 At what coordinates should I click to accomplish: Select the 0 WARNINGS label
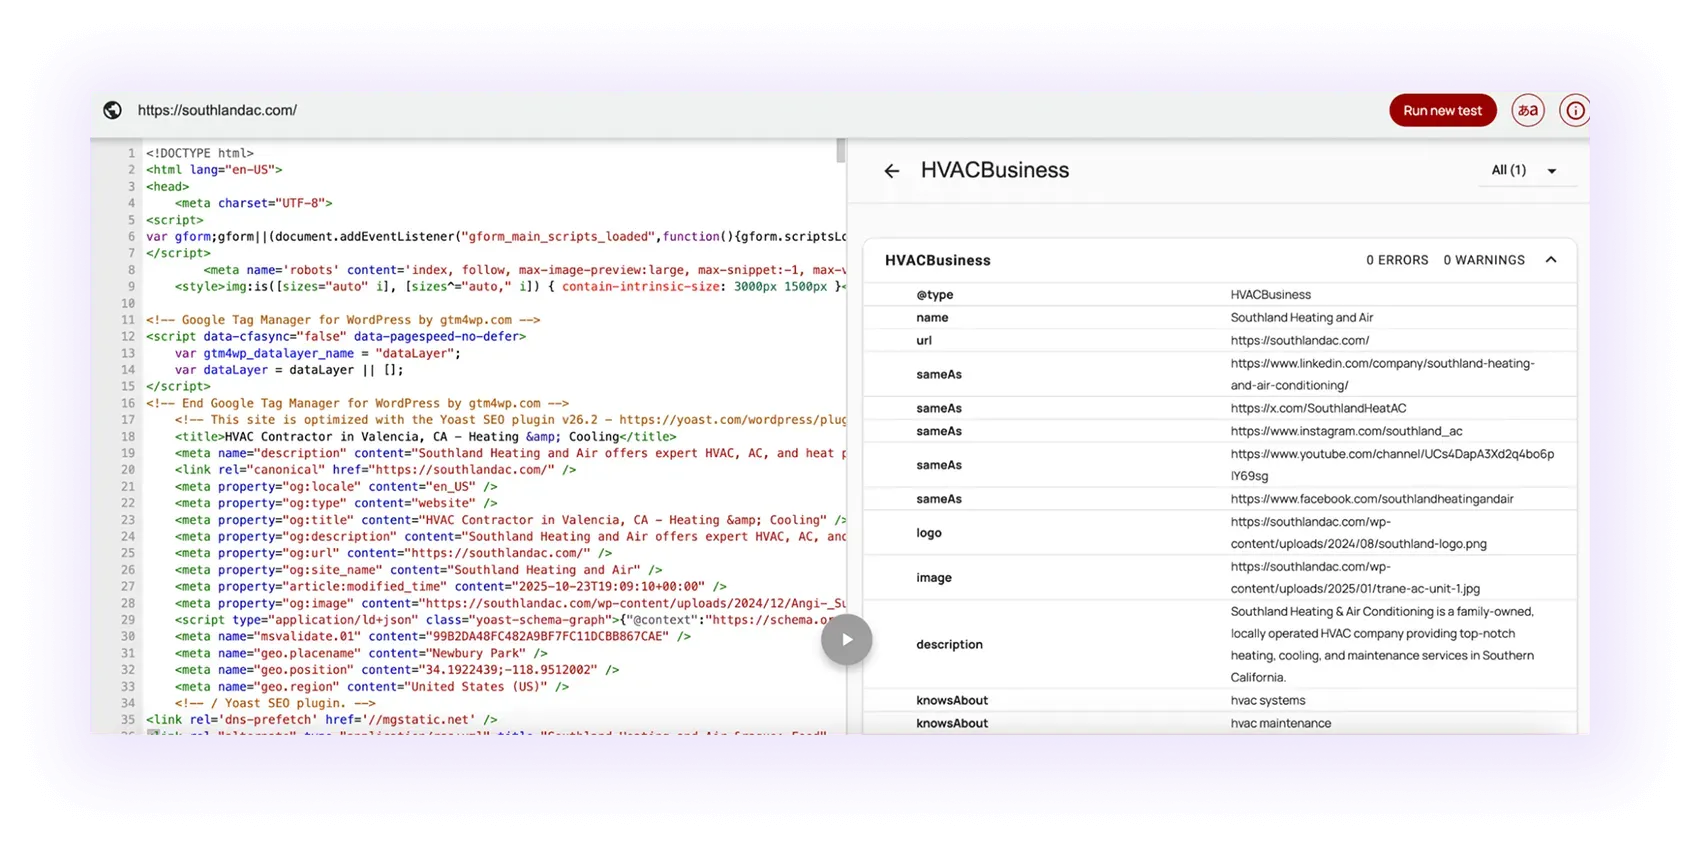coord(1484,260)
